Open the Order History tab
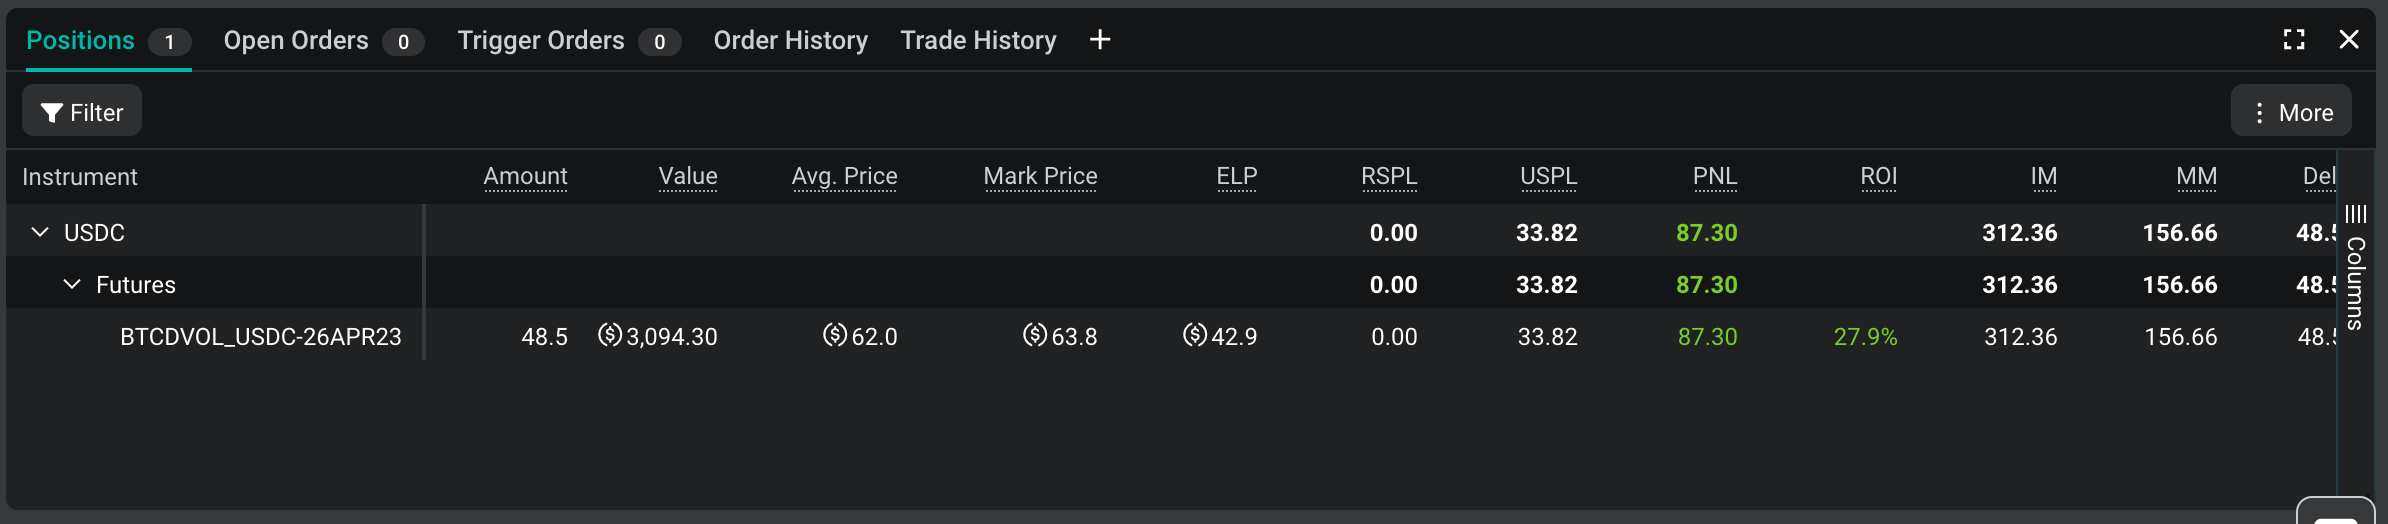Screen dimensions: 2388x524 coord(791,40)
